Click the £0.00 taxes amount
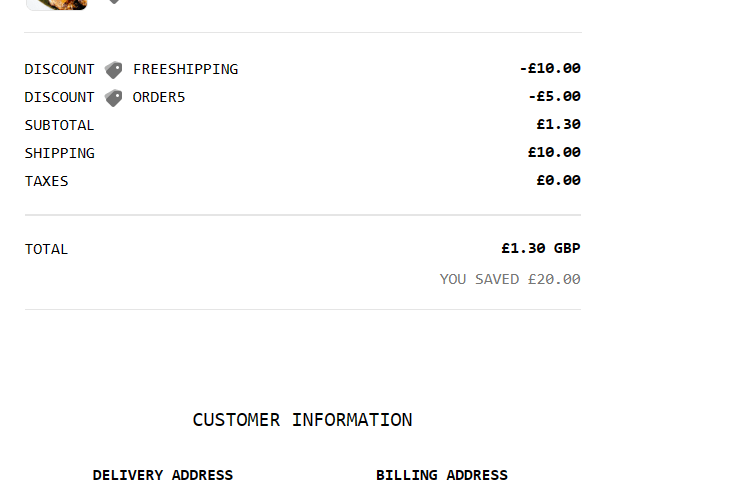Image resolution: width=730 pixels, height=494 pixels. click(x=558, y=180)
